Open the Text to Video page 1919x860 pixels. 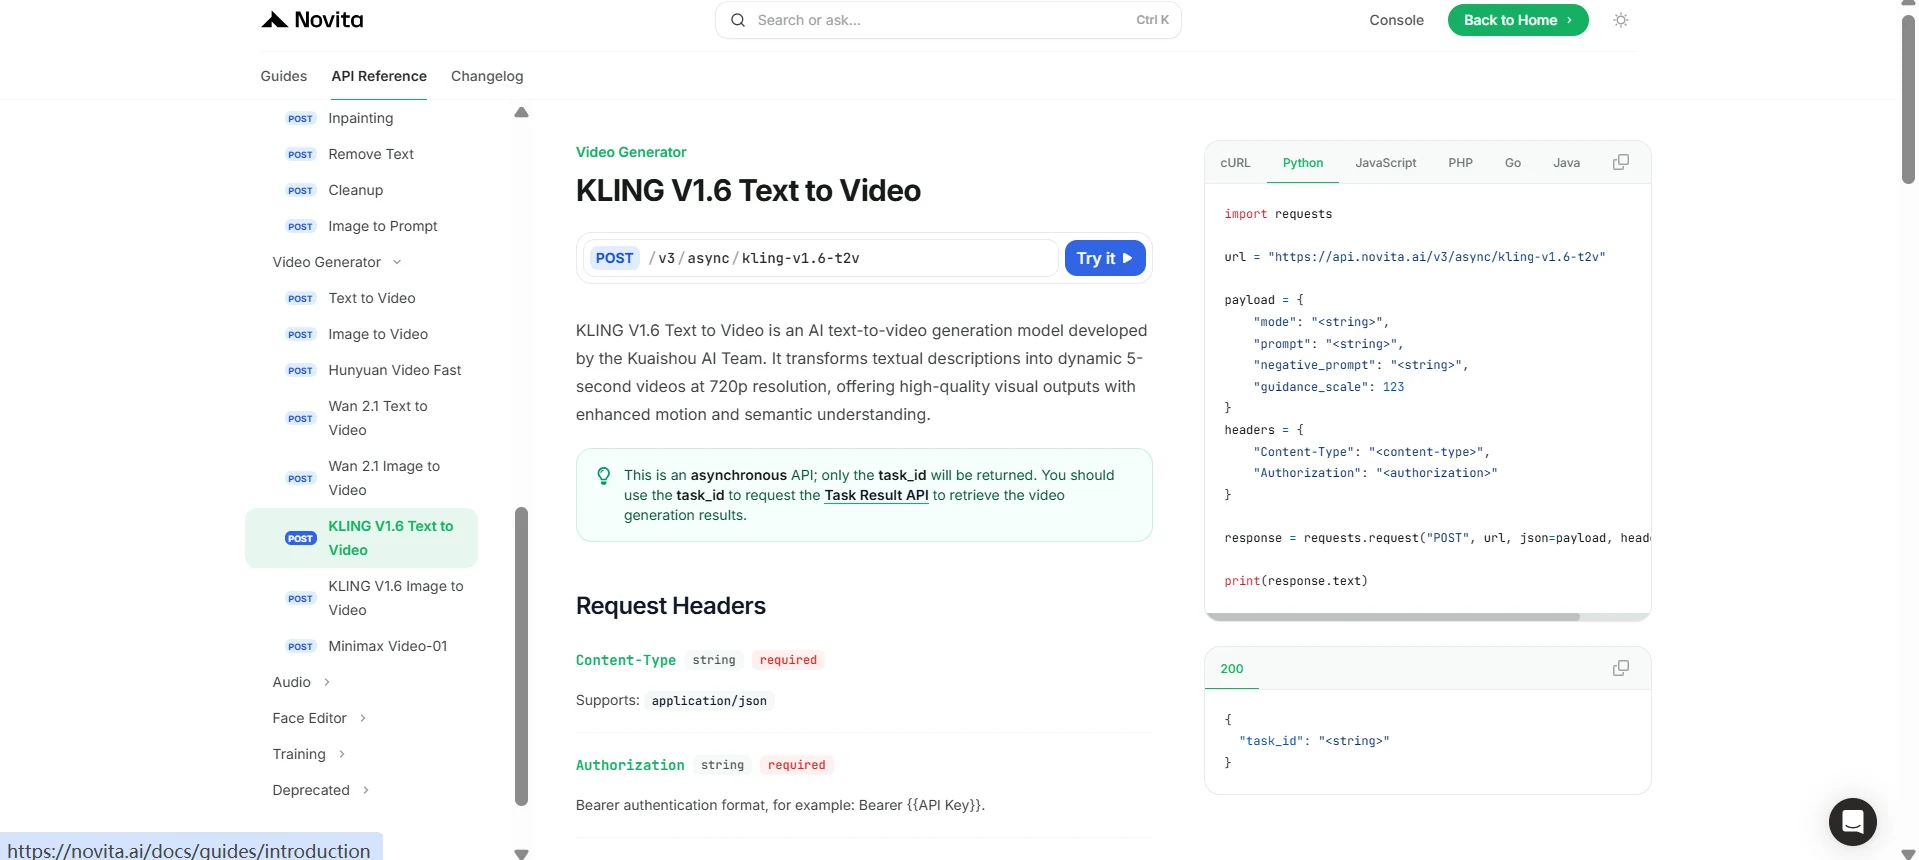pyautogui.click(x=372, y=298)
